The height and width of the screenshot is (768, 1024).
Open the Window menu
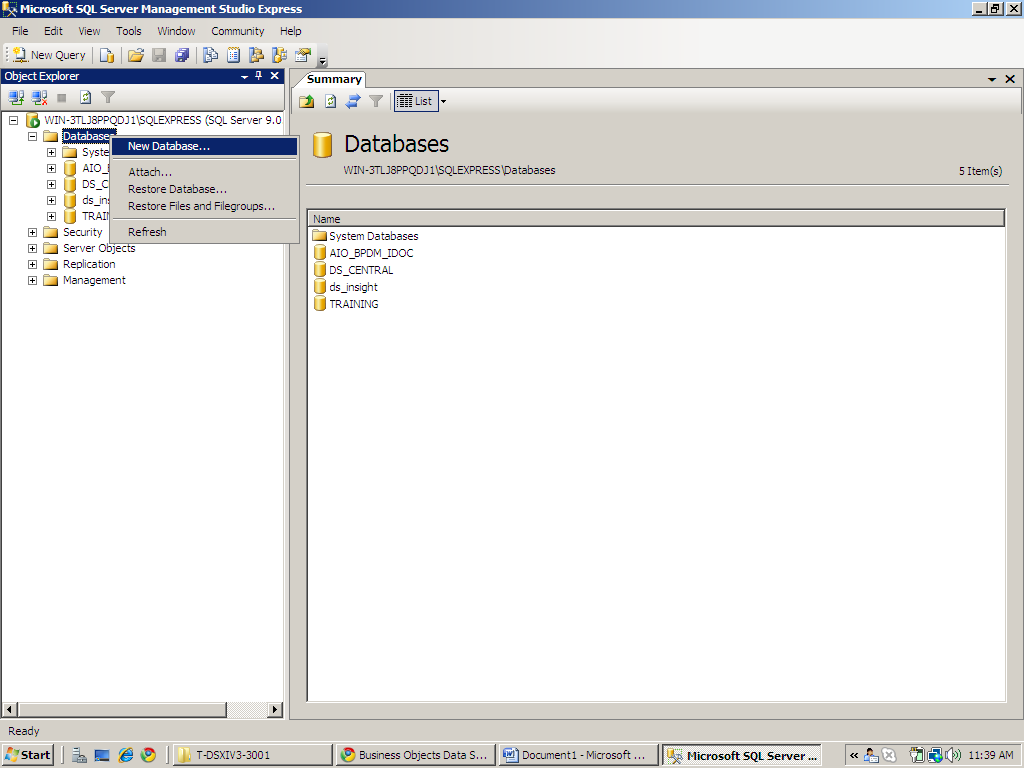176,31
